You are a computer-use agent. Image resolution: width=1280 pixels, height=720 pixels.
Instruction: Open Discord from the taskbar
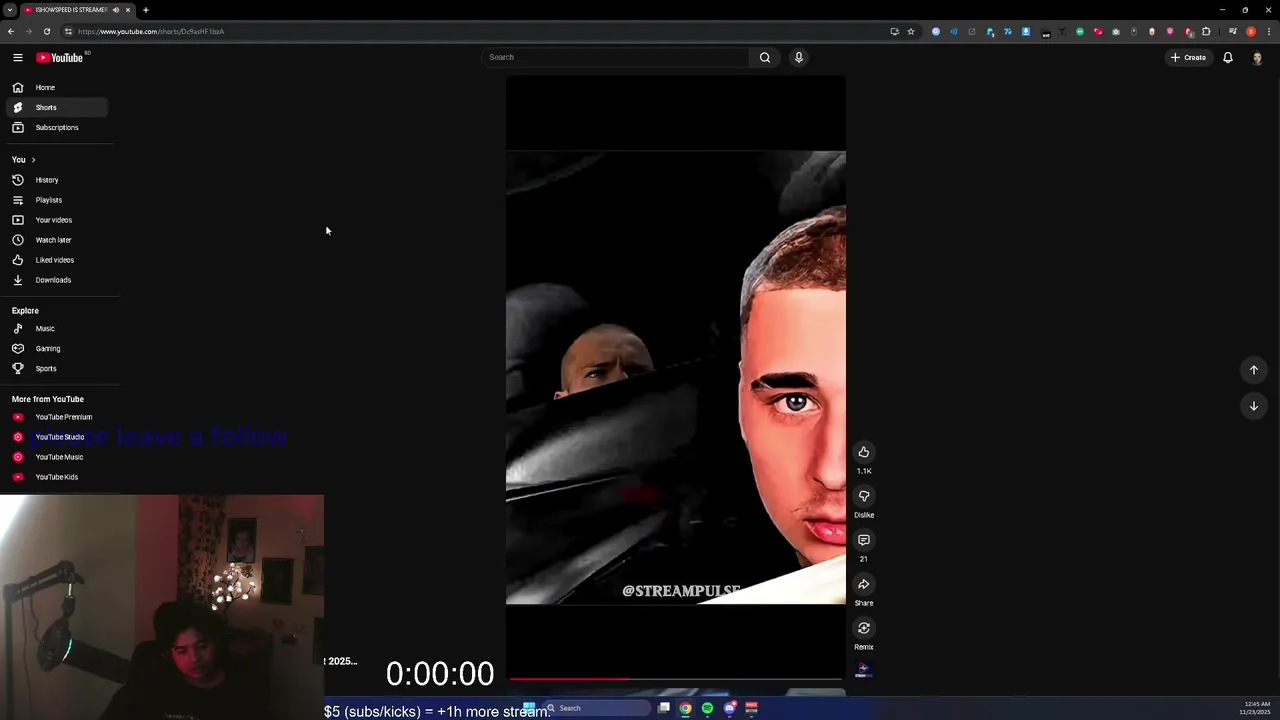point(730,708)
